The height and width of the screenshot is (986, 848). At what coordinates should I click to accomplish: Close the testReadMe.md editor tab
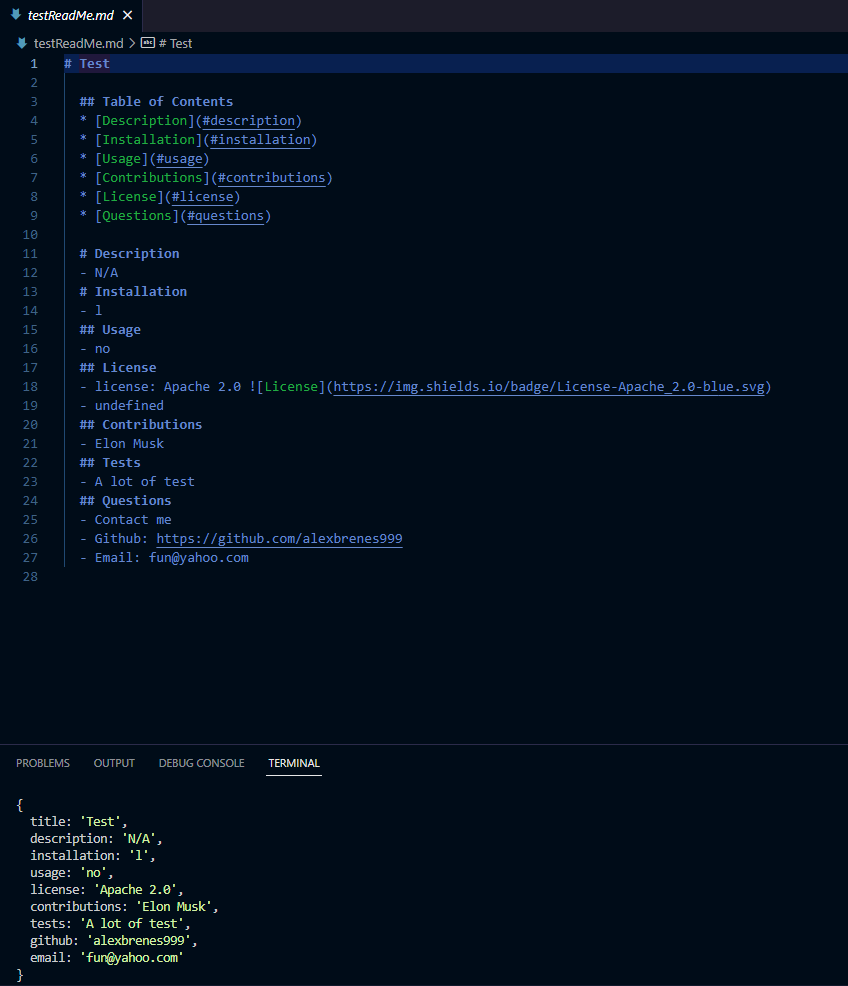pyautogui.click(x=125, y=15)
